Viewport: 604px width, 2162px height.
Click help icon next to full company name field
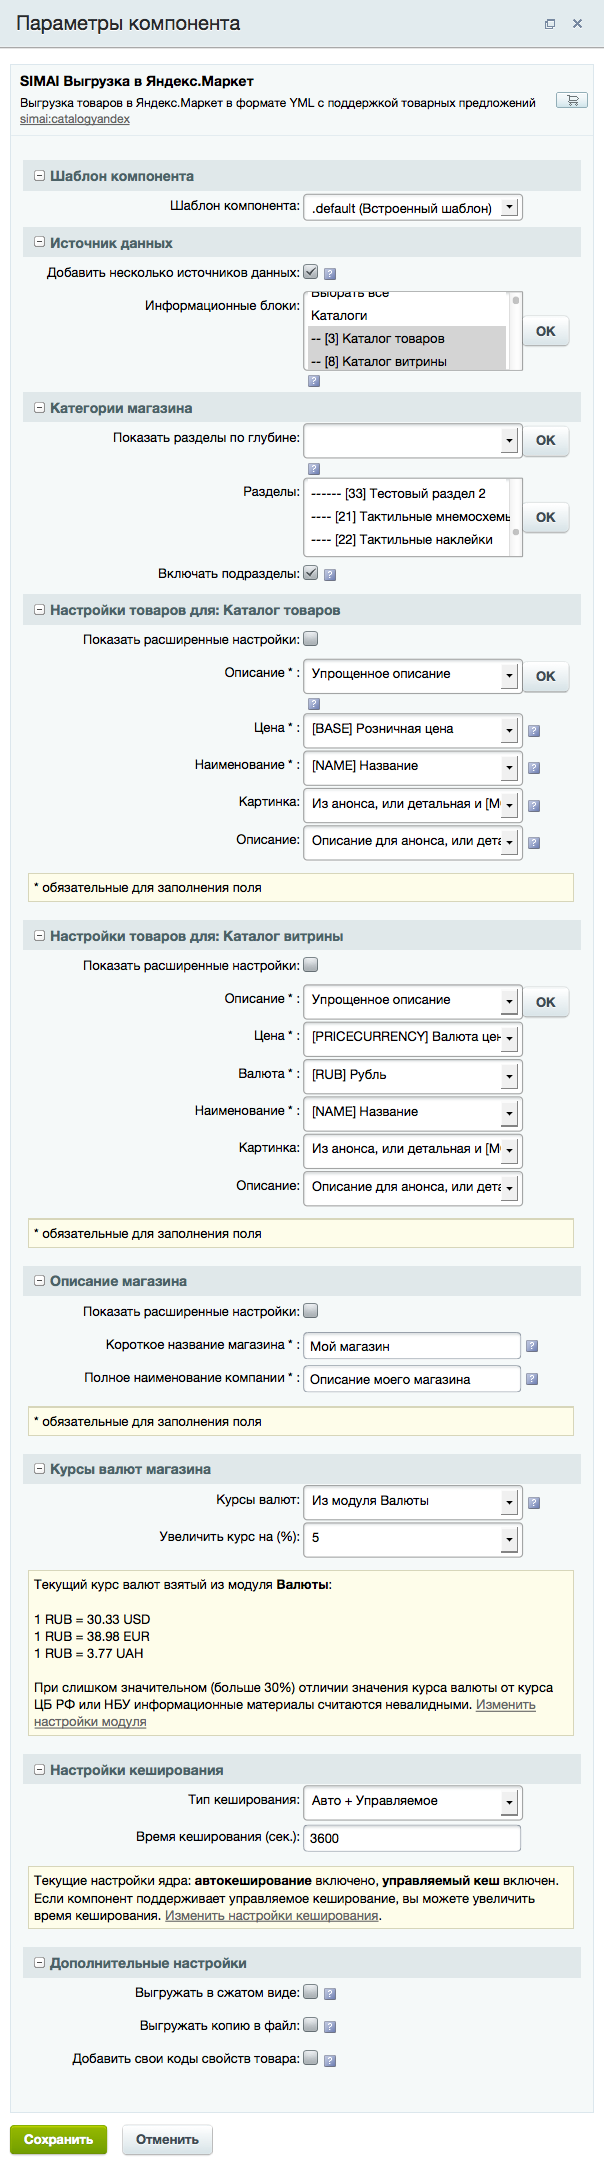[x=532, y=1379]
